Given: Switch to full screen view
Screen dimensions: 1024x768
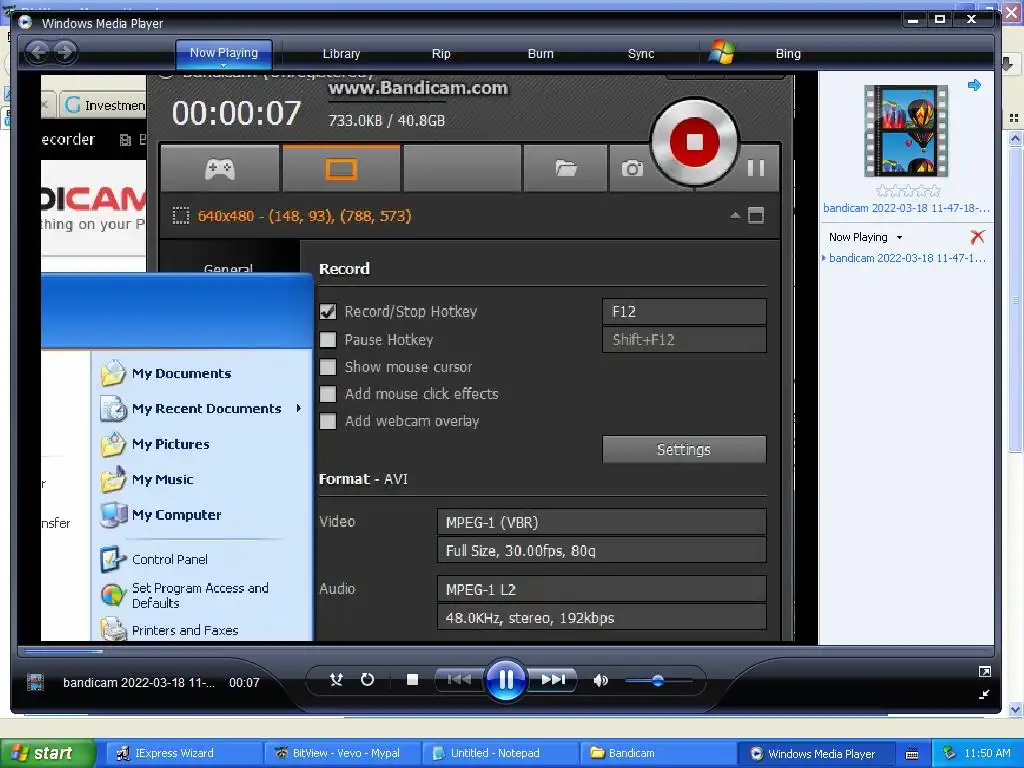Looking at the screenshot, I should point(984,671).
